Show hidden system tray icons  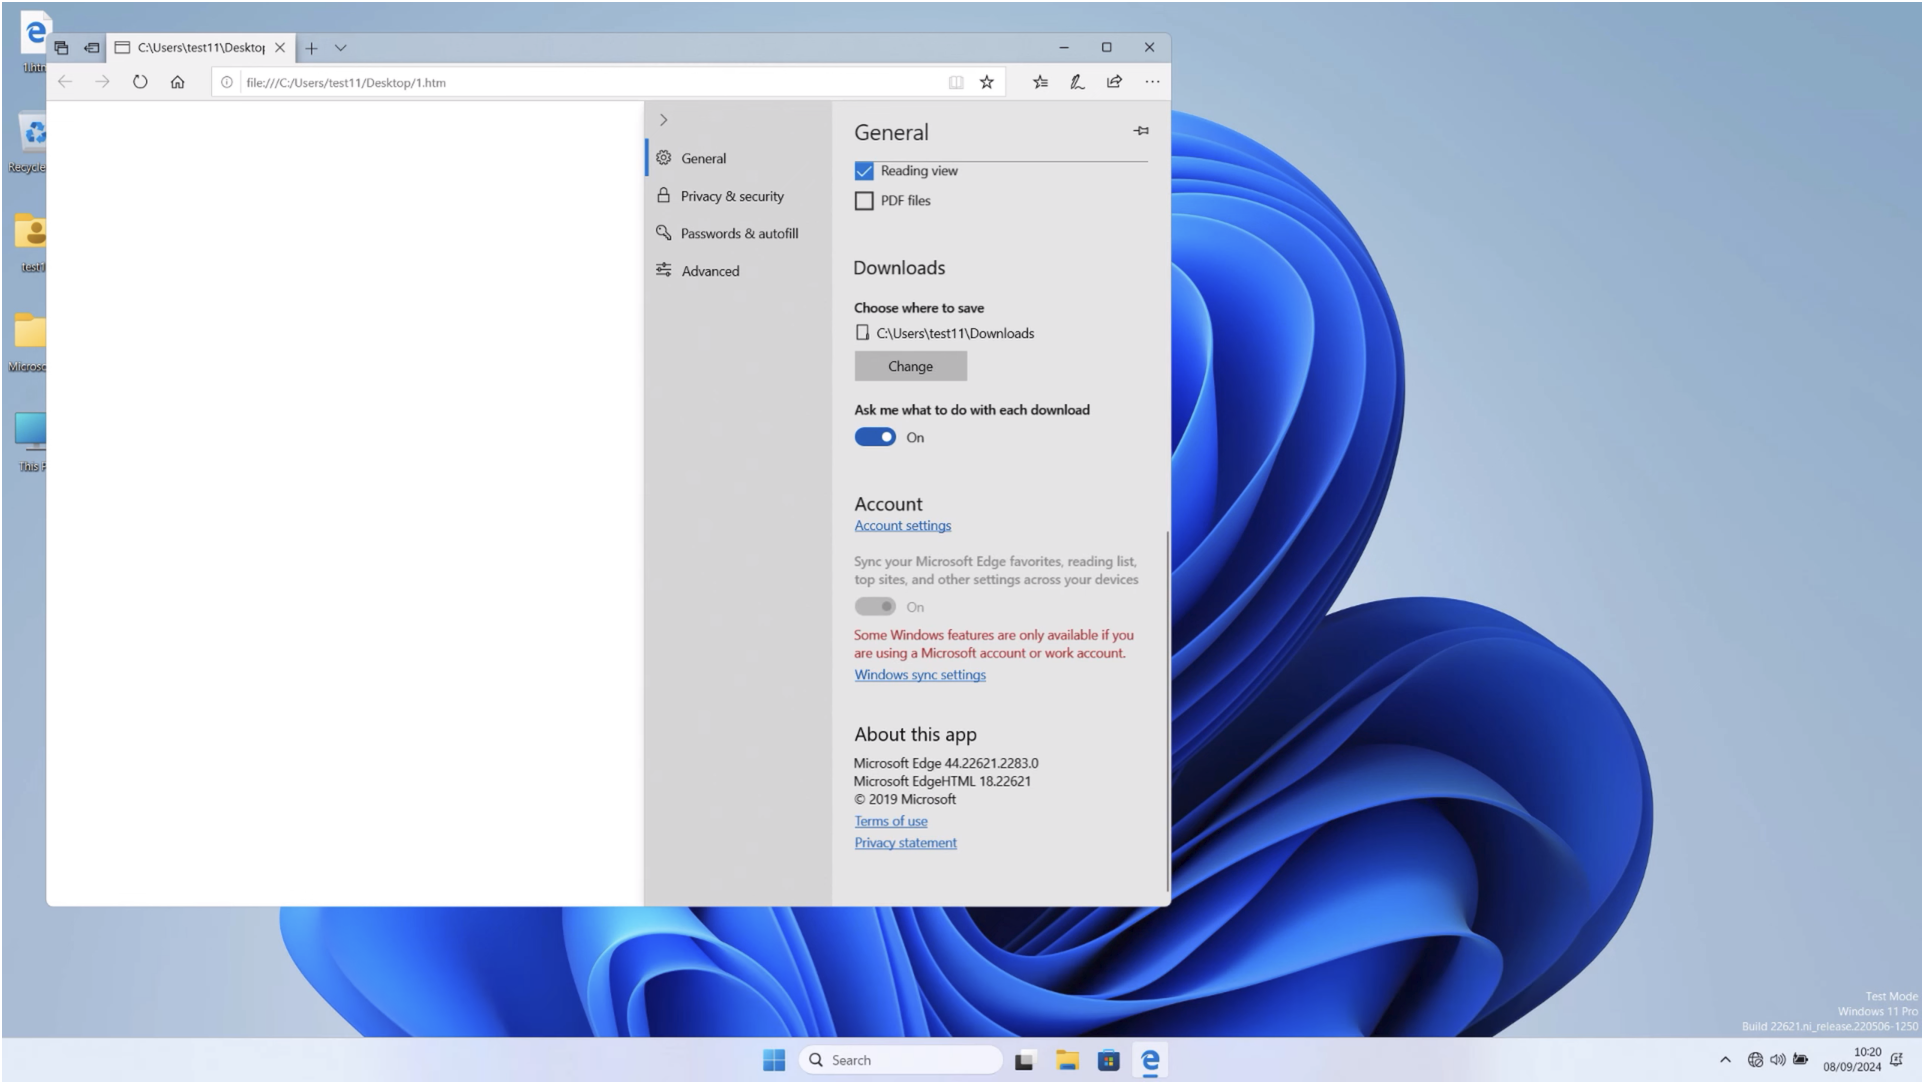[1725, 1060]
